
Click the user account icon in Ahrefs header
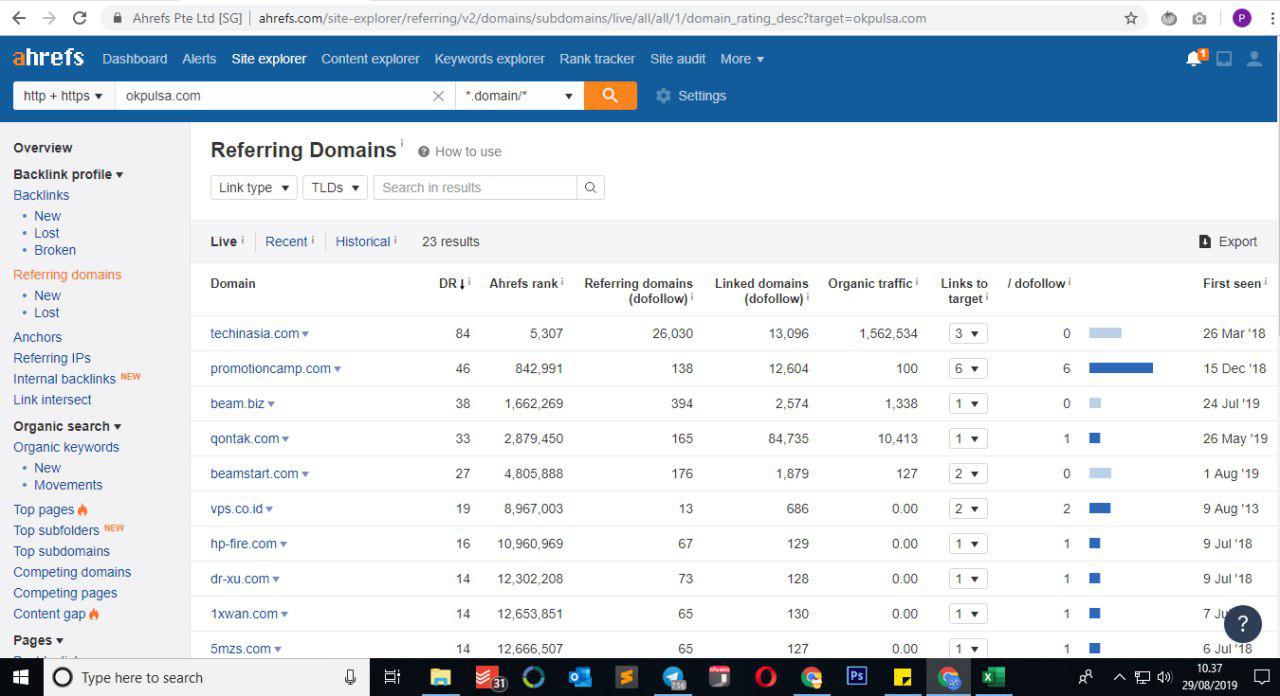[1254, 59]
